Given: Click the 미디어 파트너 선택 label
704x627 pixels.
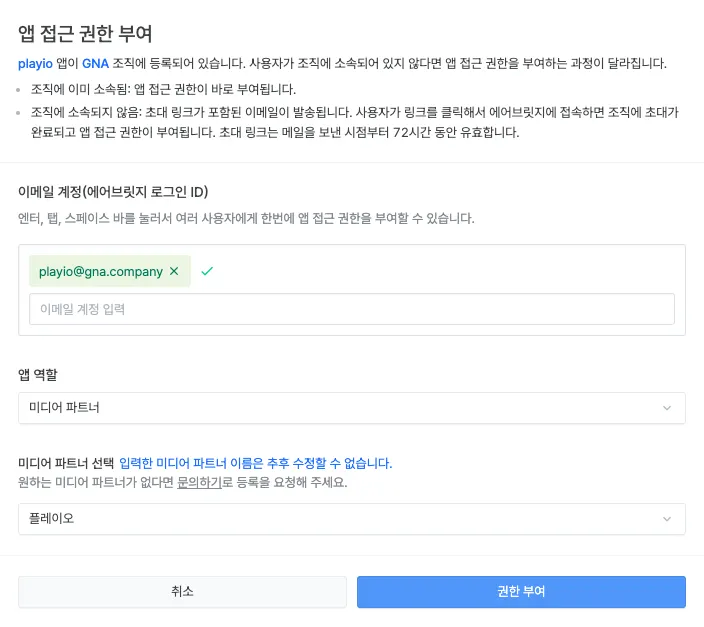Looking at the screenshot, I should [65, 463].
